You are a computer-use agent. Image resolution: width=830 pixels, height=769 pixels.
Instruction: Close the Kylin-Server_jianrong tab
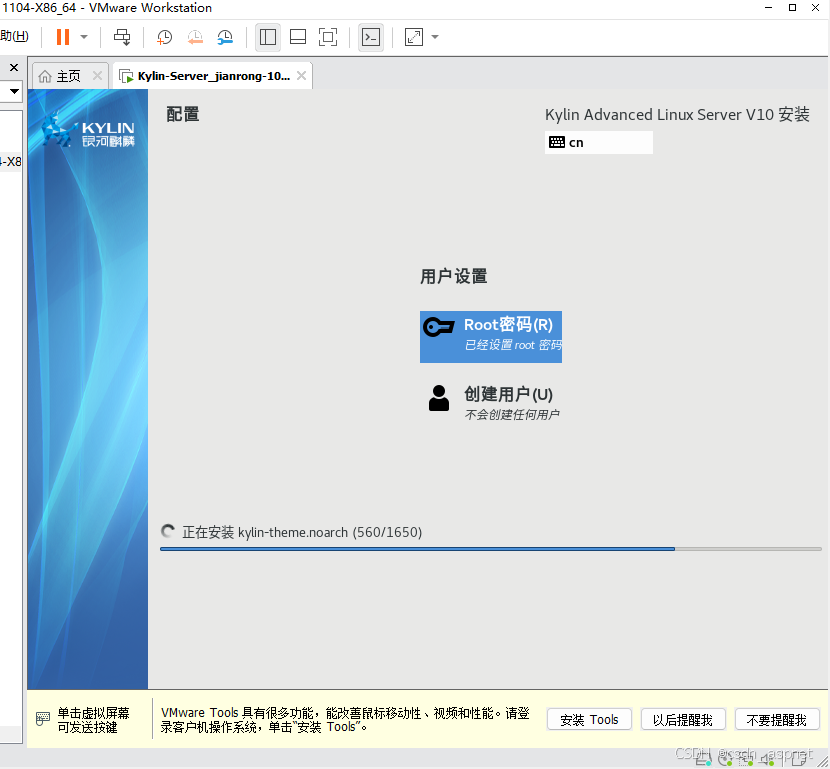pos(301,76)
